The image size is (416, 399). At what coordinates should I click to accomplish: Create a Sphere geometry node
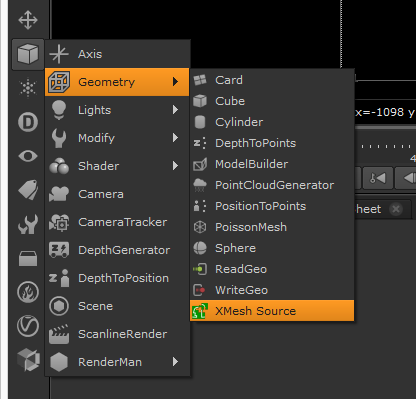272,248
